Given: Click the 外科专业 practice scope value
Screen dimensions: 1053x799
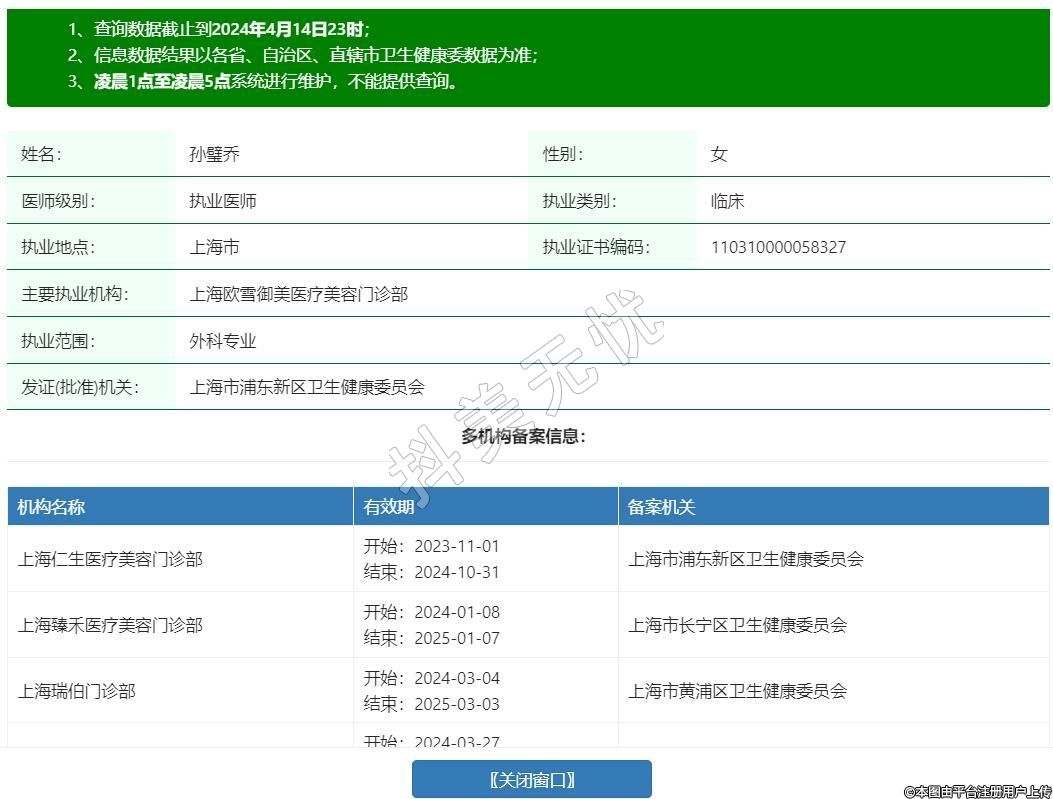Looking at the screenshot, I should [x=223, y=341].
